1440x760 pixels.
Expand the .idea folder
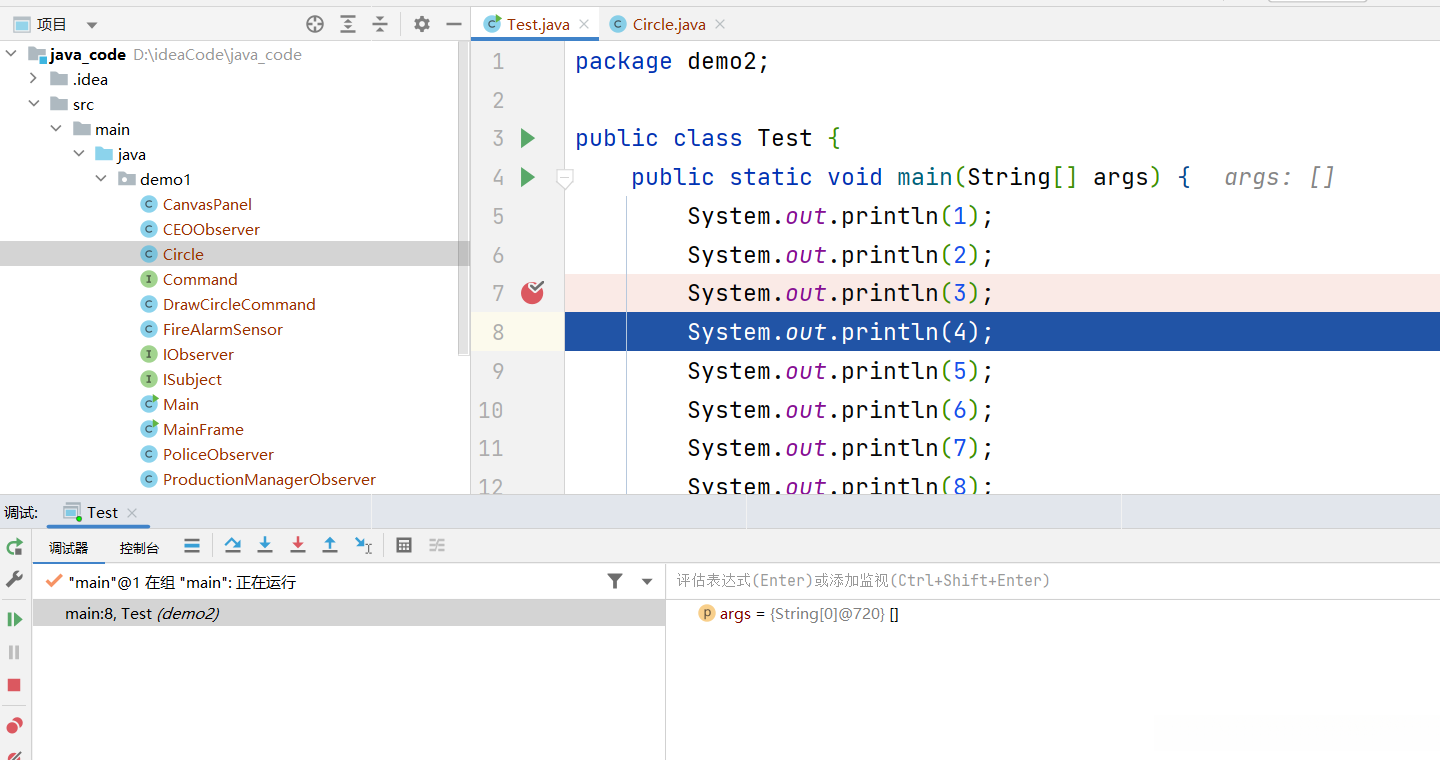(34, 79)
